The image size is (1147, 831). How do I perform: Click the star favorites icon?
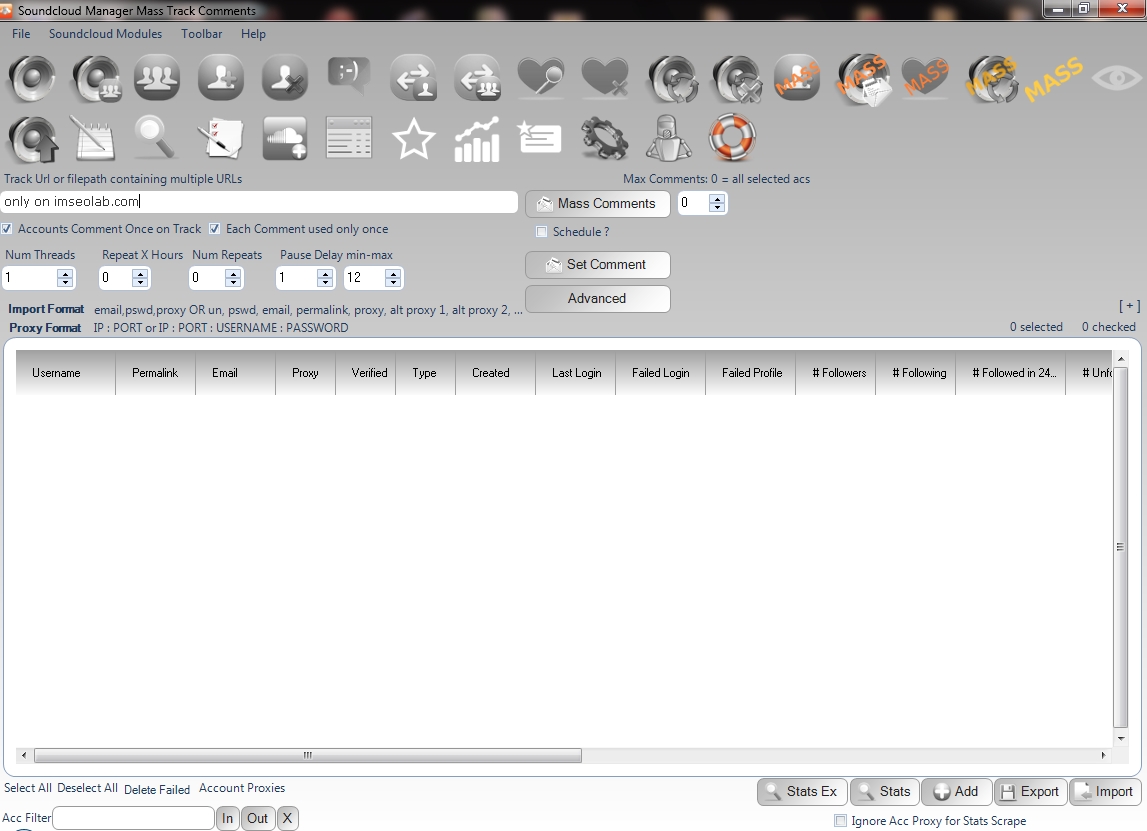[413, 139]
